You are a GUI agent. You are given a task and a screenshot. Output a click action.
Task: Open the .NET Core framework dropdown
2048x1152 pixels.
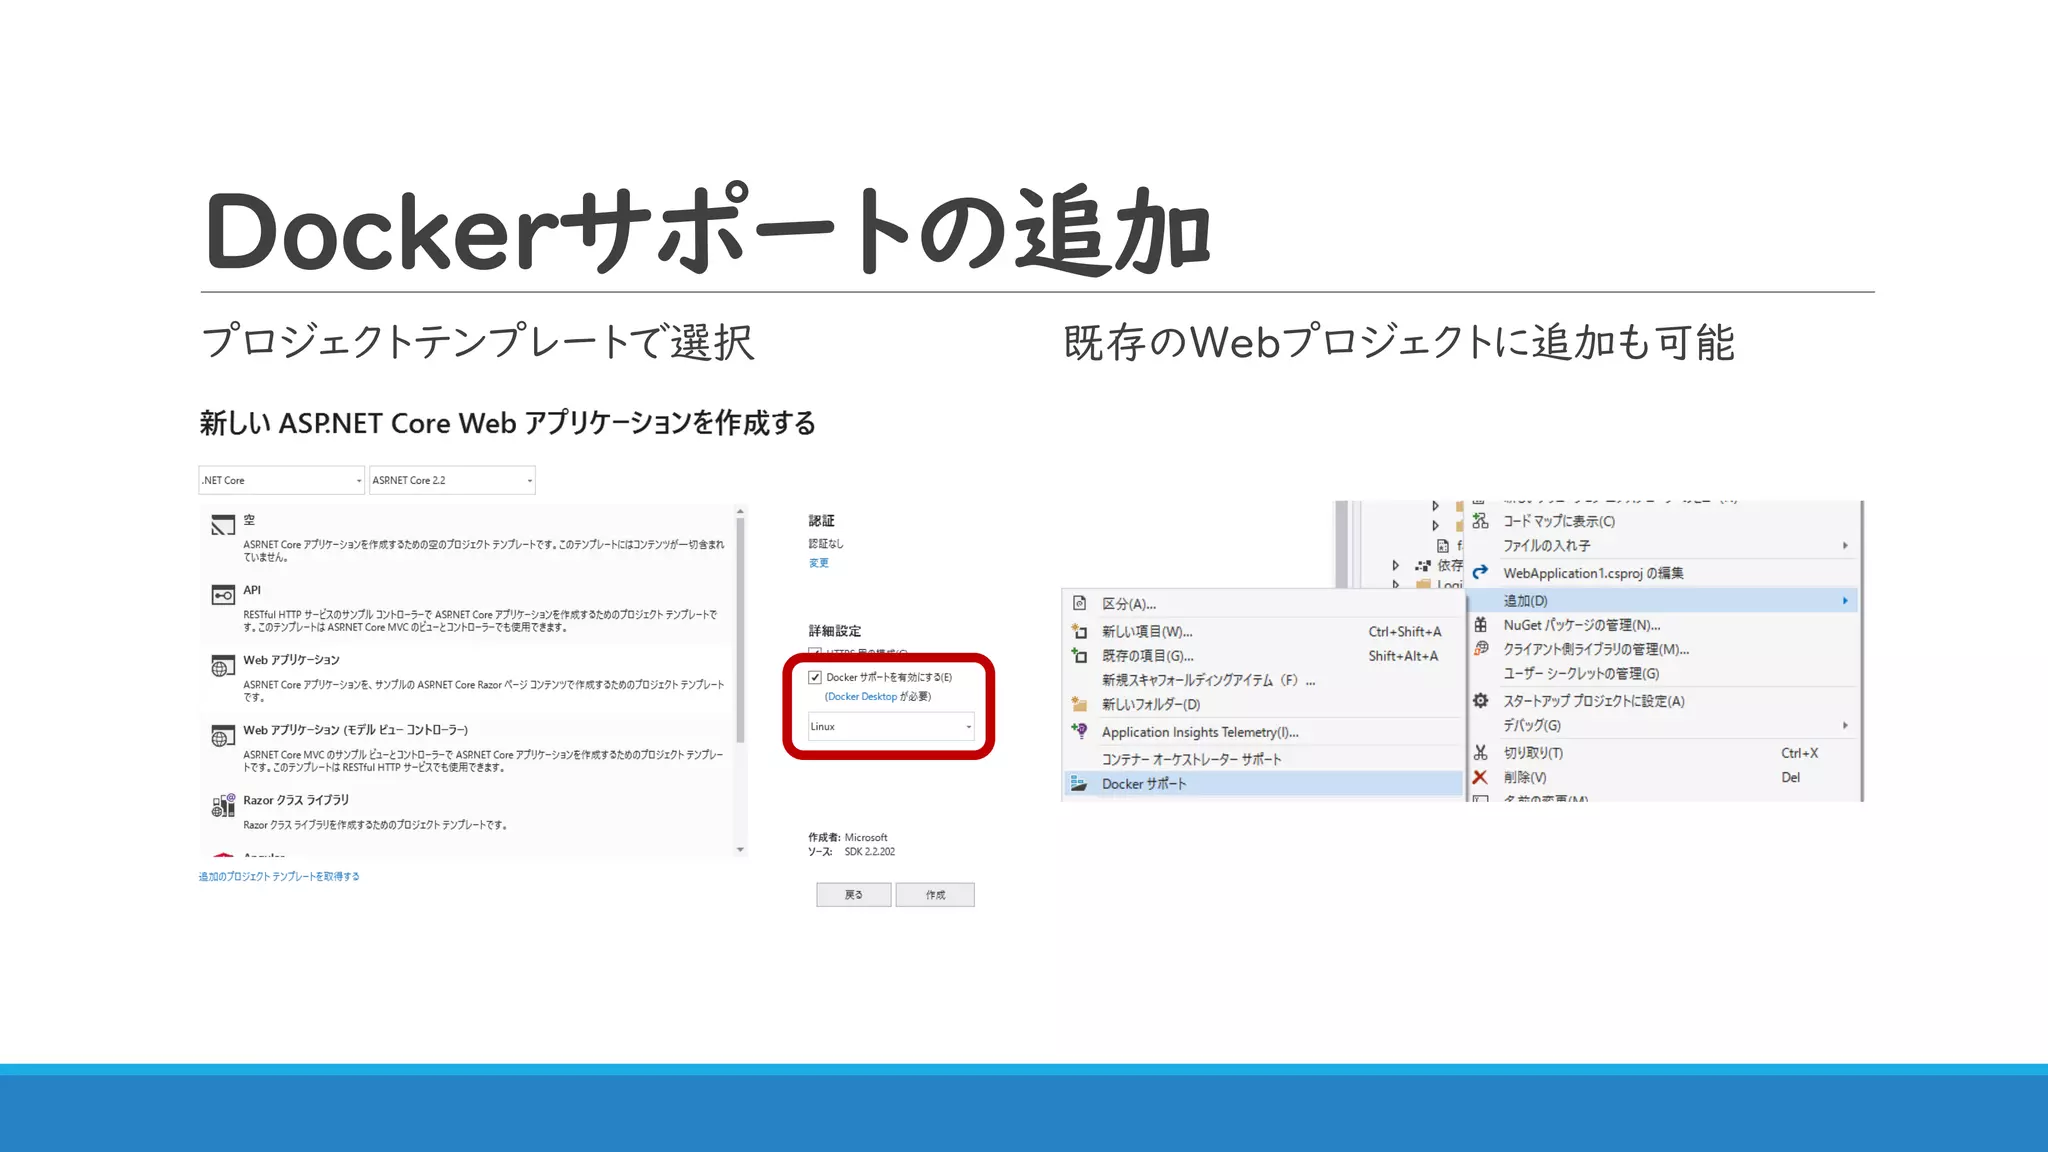(x=282, y=480)
